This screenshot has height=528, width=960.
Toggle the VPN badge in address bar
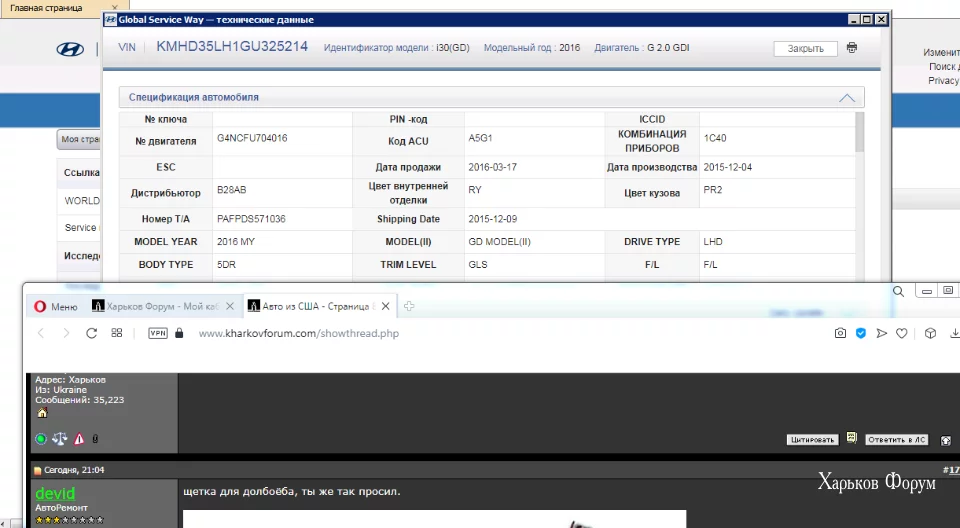pyautogui.click(x=158, y=333)
